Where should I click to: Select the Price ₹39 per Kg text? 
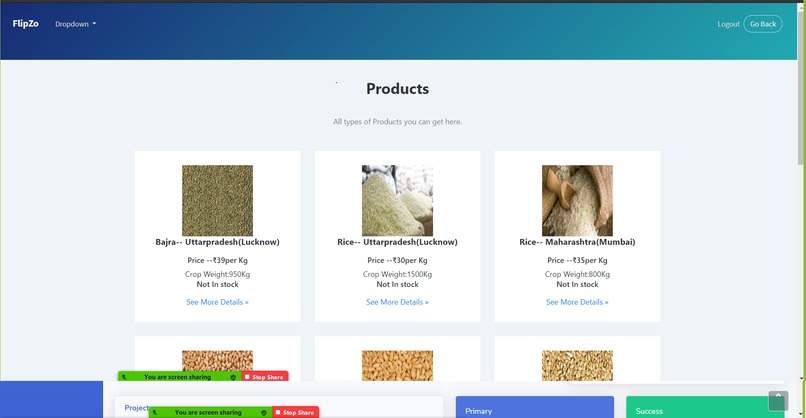click(217, 260)
